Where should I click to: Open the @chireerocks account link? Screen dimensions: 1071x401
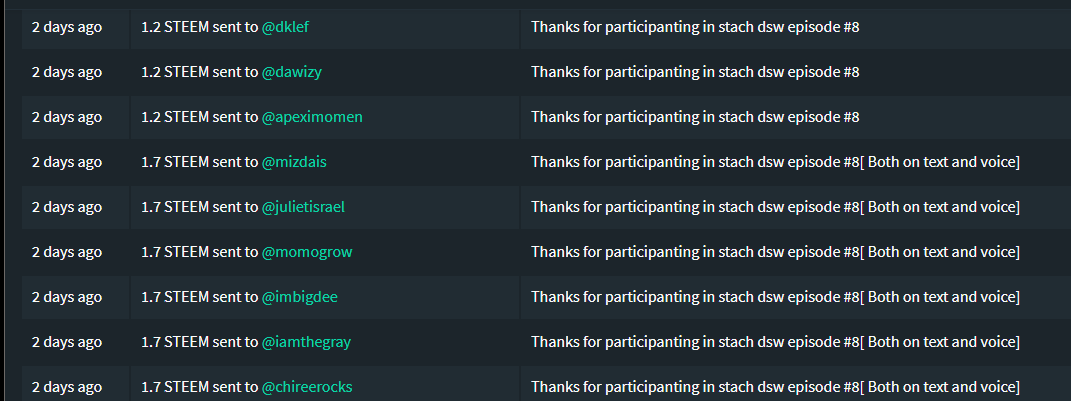[307, 387]
